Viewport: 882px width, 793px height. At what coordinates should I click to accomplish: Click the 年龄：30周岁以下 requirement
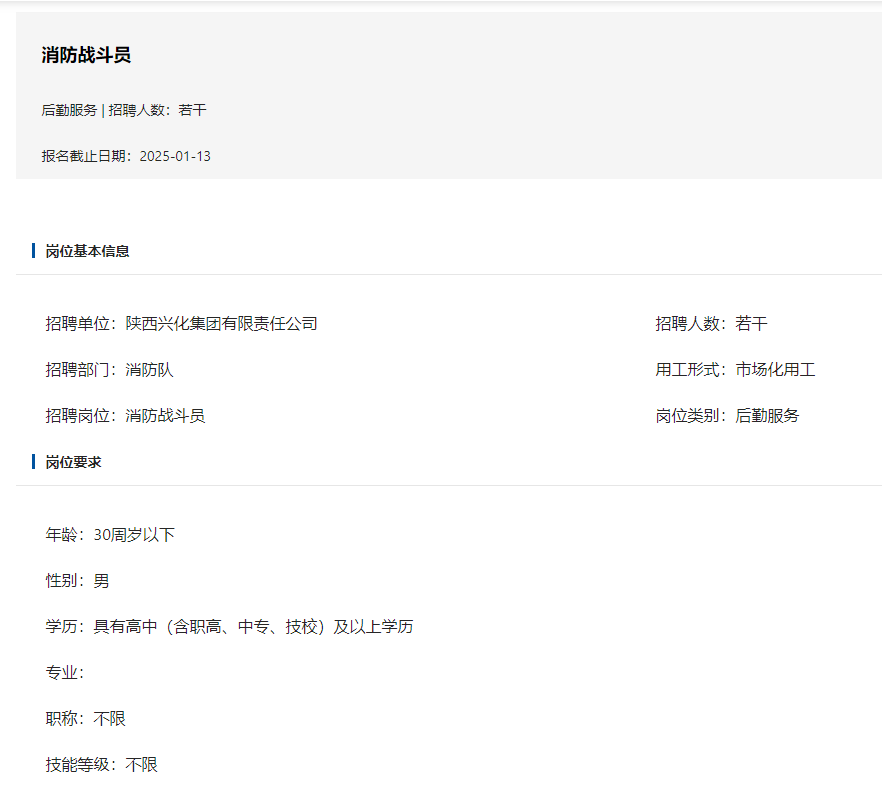pyautogui.click(x=110, y=535)
